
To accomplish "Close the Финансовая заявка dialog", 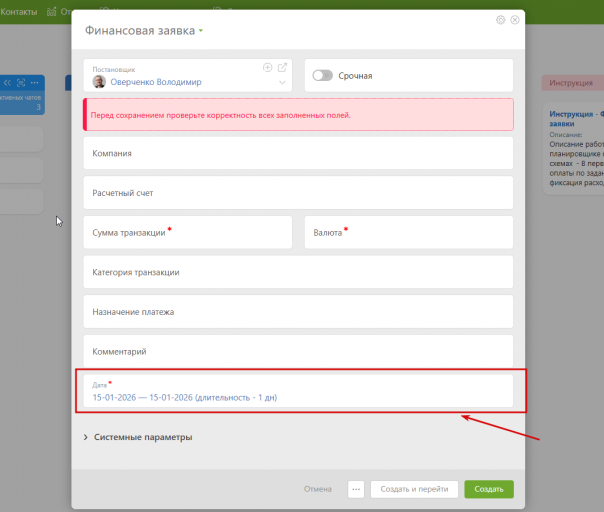I will click(x=515, y=20).
